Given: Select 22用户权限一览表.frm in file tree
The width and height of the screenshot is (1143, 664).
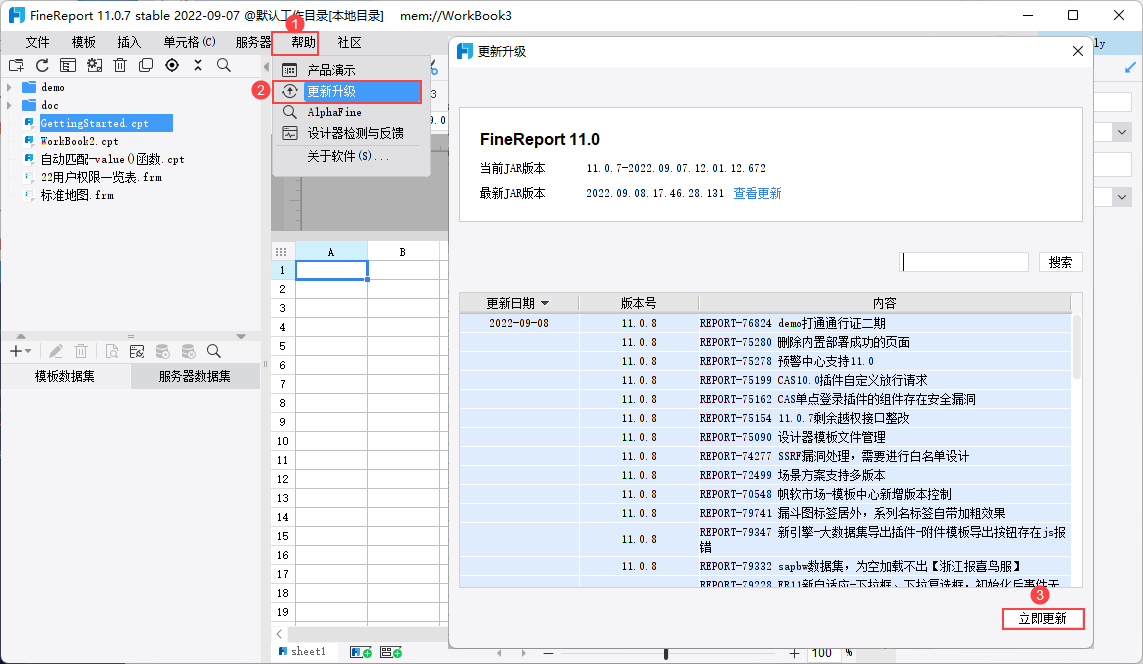Looking at the screenshot, I should (101, 177).
